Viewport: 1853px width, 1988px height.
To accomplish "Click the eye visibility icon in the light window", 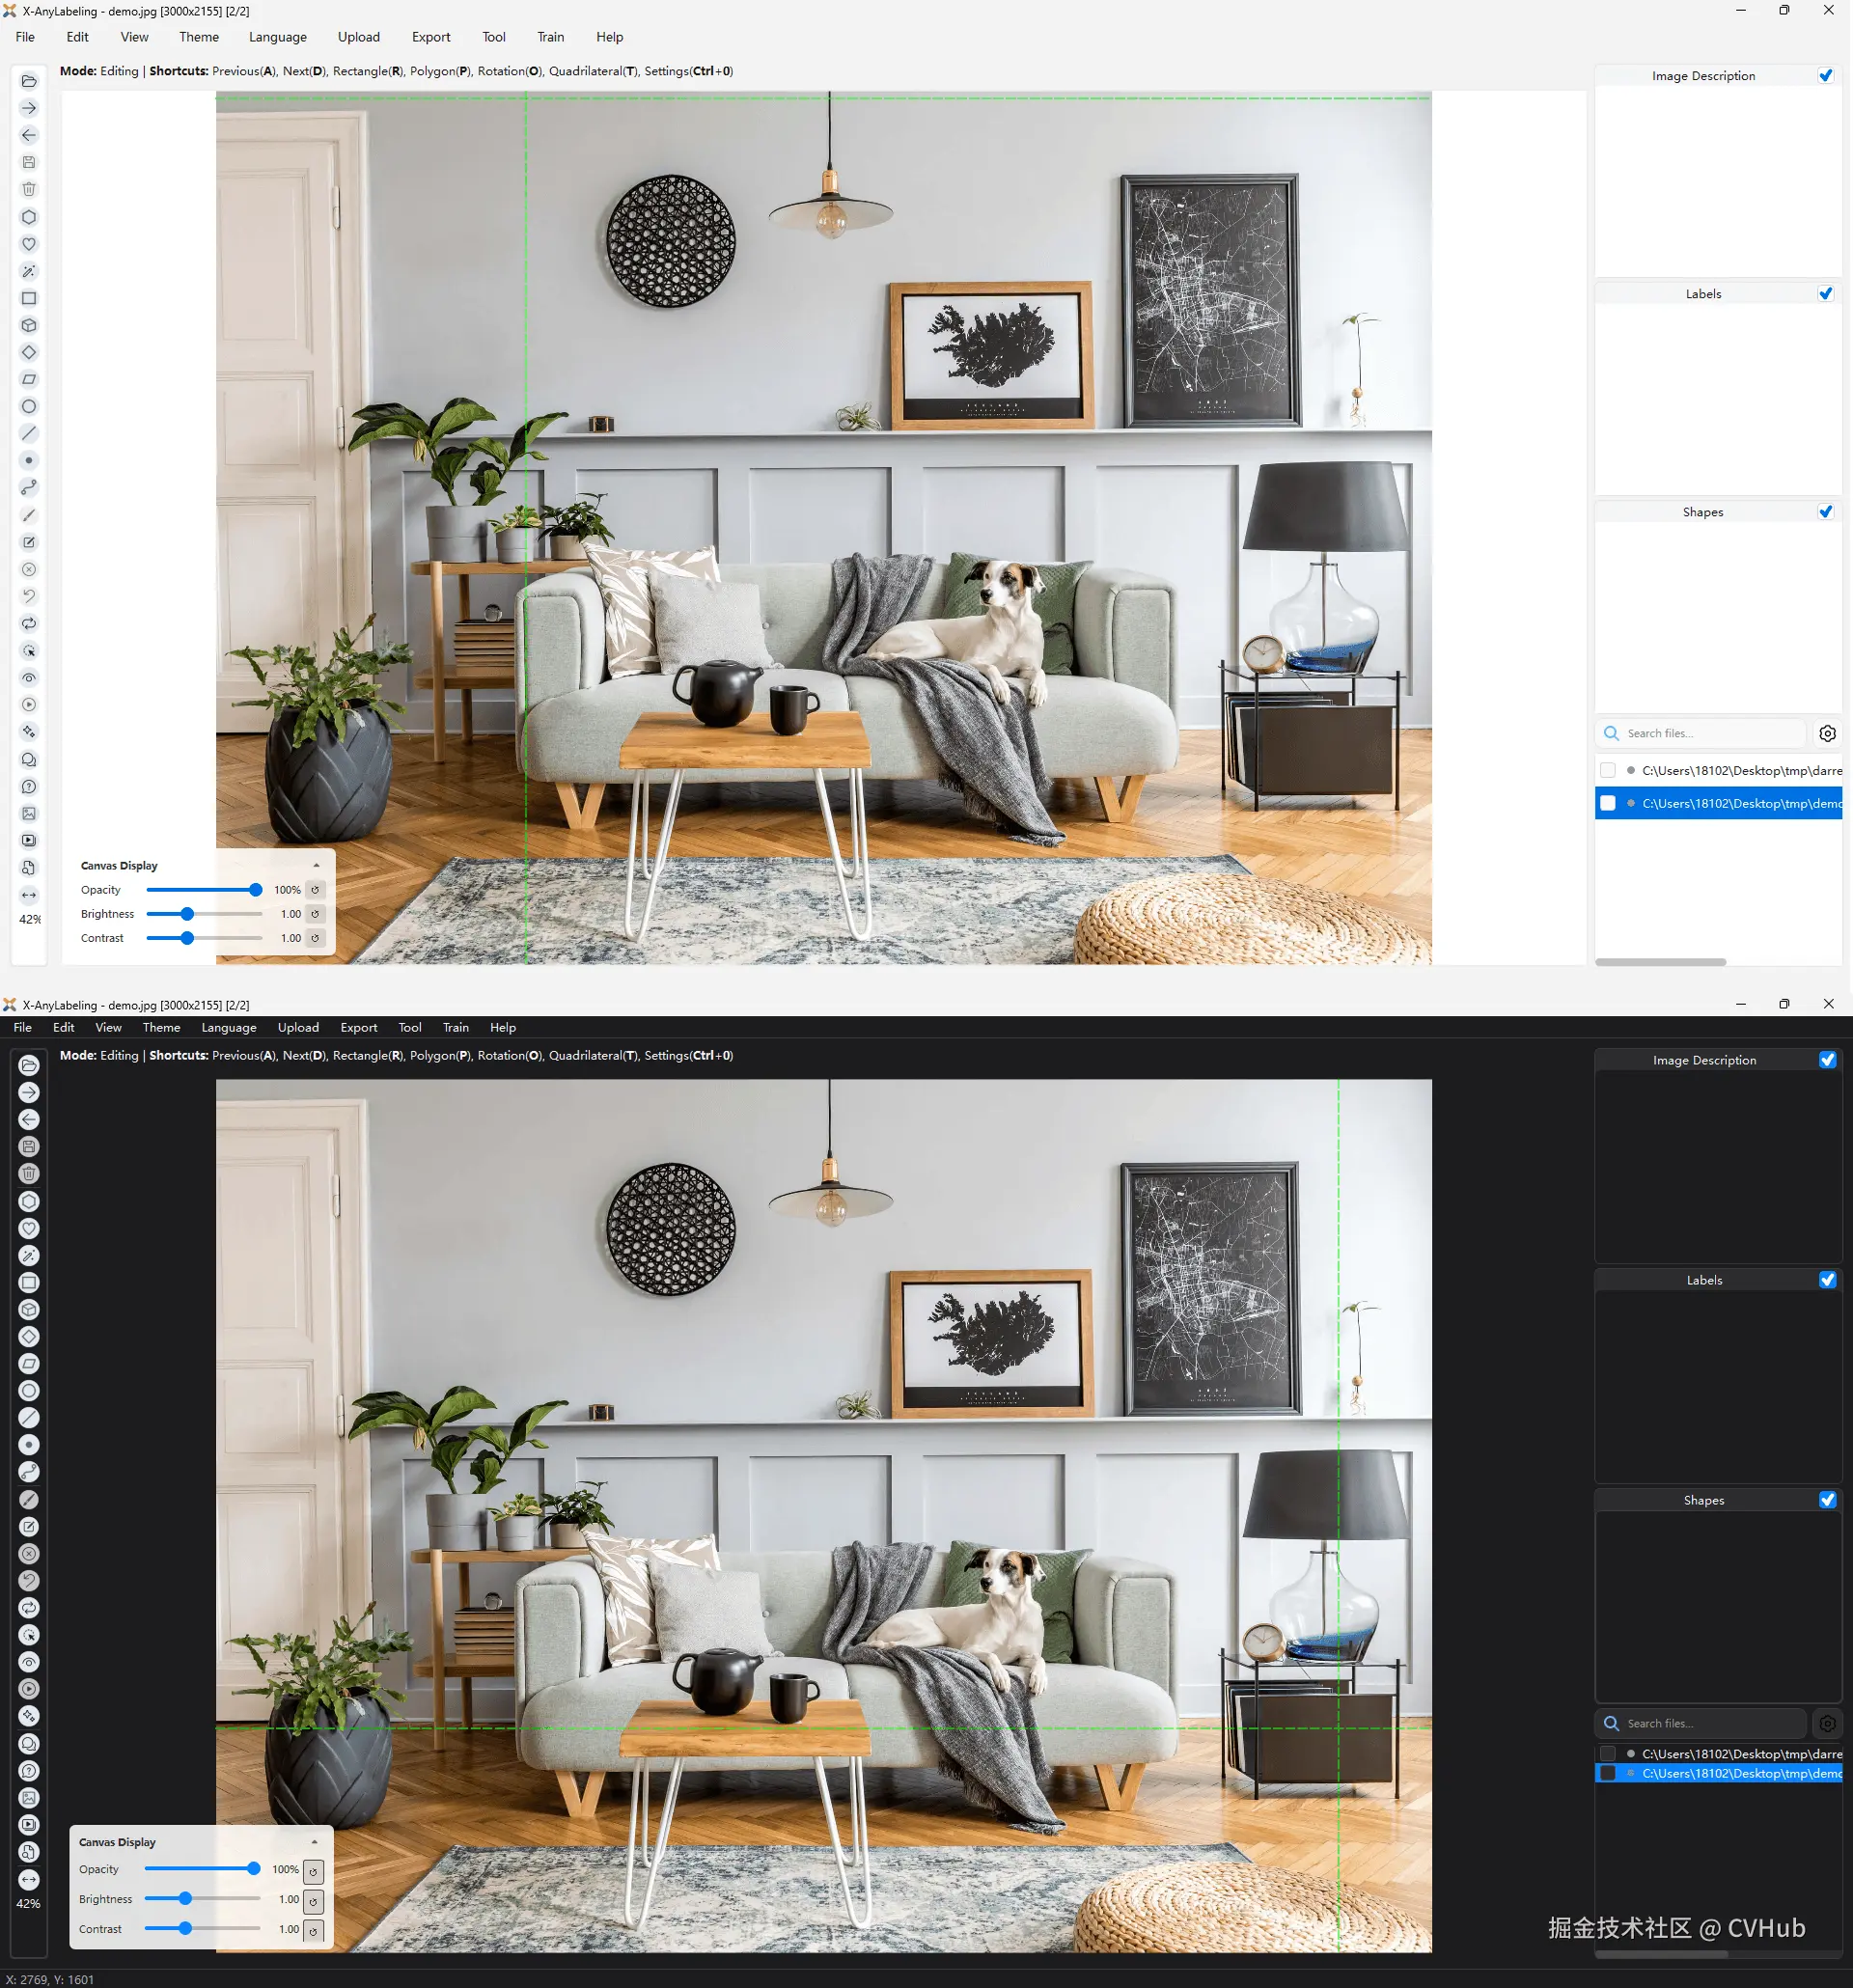I will pos(29,678).
